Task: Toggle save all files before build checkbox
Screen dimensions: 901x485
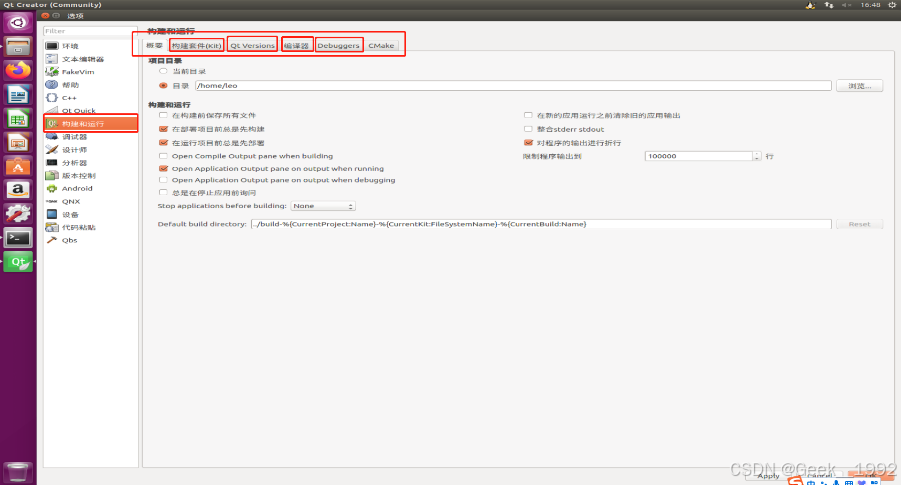Action: click(163, 115)
